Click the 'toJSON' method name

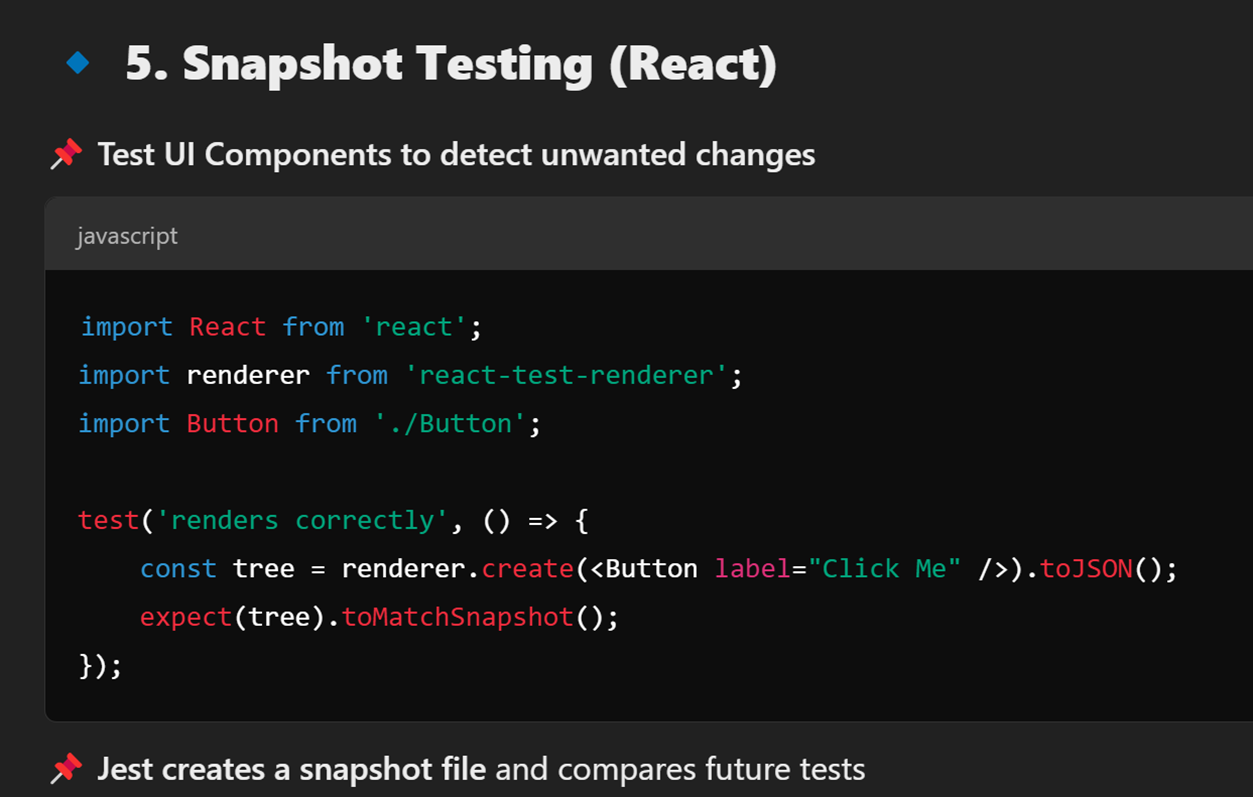click(1086, 569)
